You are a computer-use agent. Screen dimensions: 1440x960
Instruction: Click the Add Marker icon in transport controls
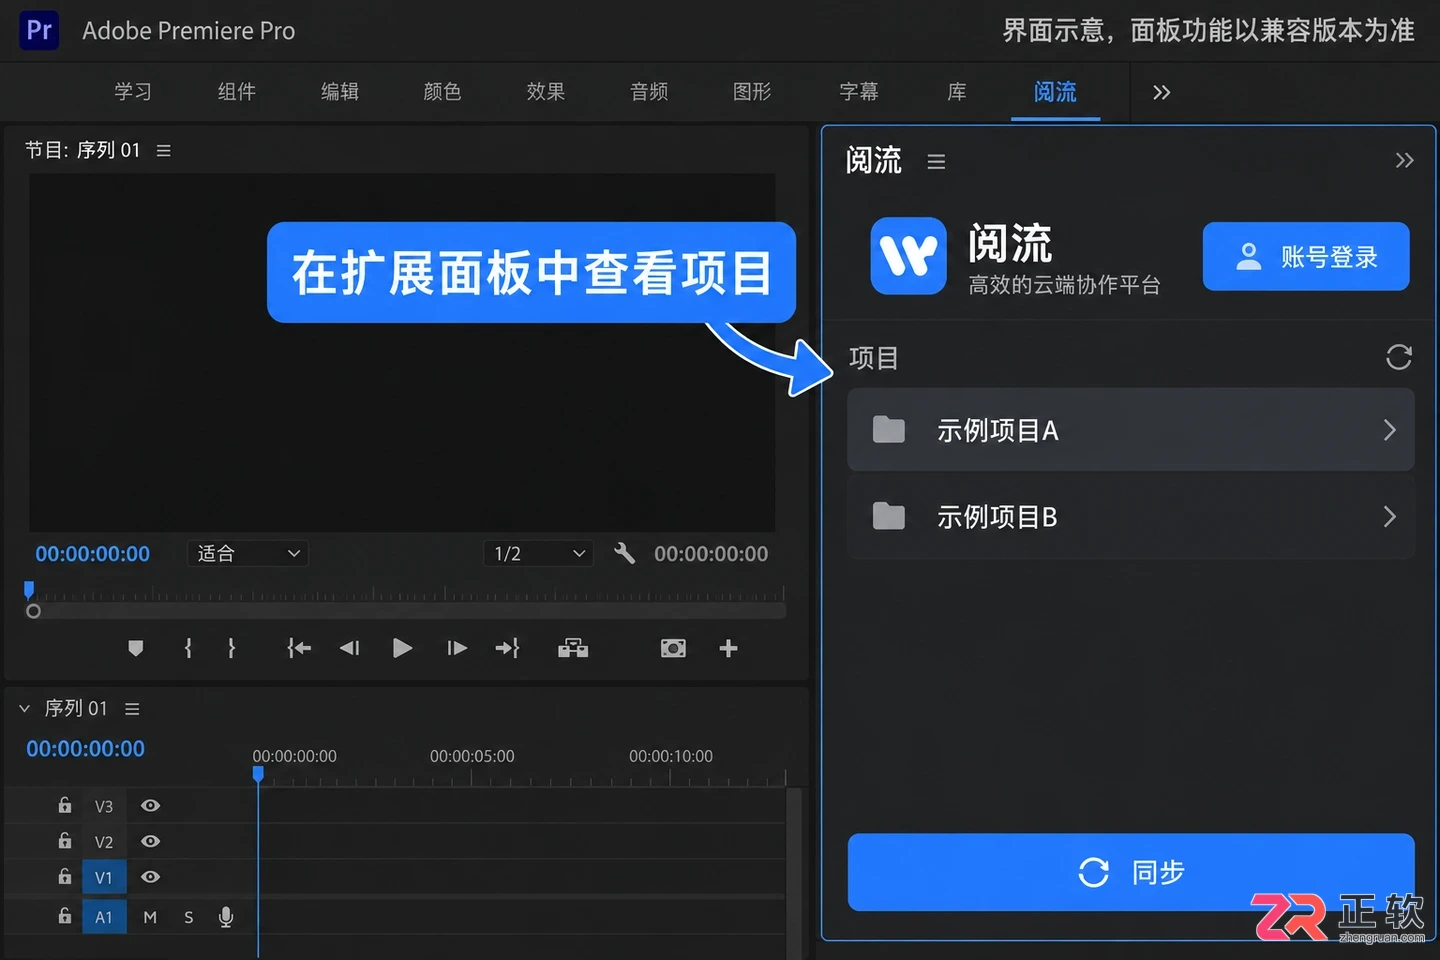(136, 648)
